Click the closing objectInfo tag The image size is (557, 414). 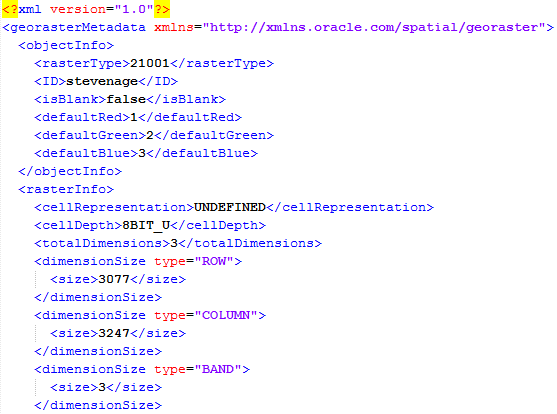pyautogui.click(x=70, y=171)
